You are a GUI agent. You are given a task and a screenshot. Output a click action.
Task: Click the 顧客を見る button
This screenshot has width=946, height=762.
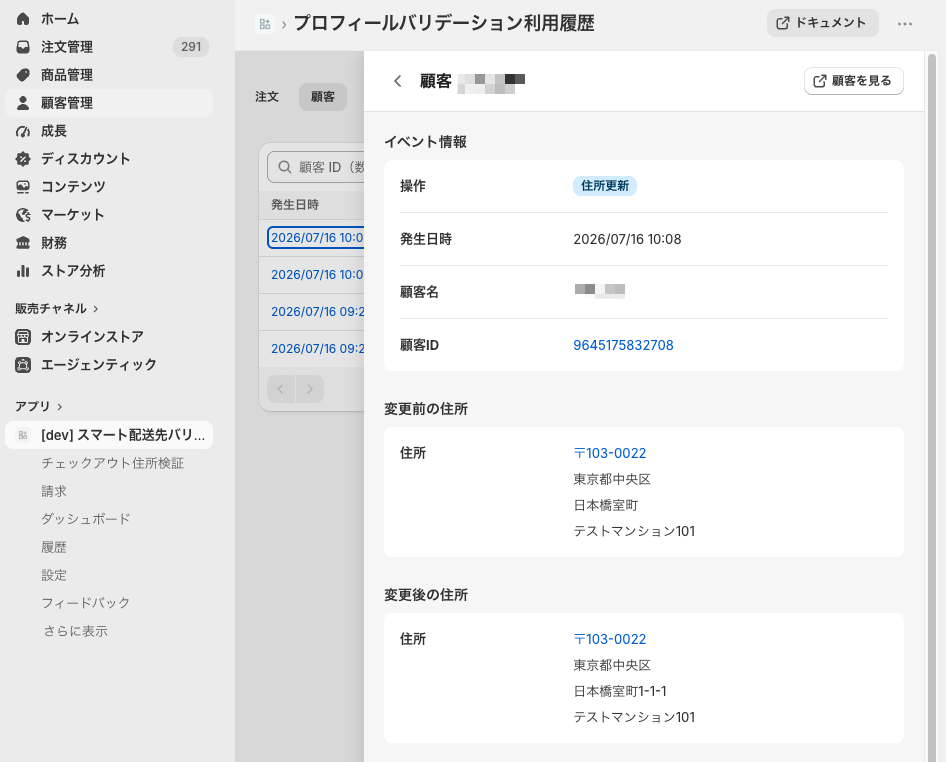[854, 81]
